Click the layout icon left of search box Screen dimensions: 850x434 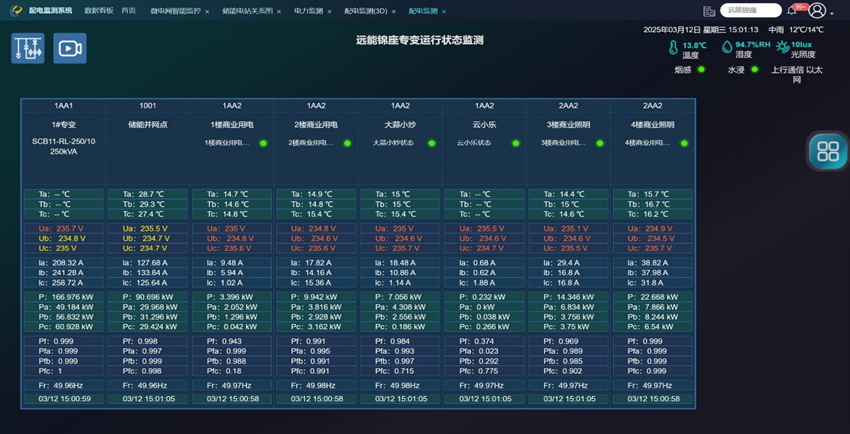(x=709, y=11)
